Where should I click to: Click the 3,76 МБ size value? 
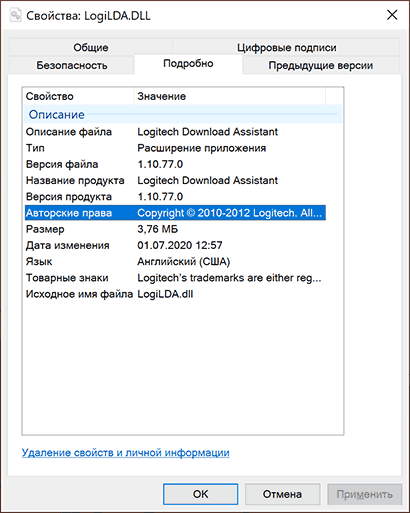click(x=157, y=229)
